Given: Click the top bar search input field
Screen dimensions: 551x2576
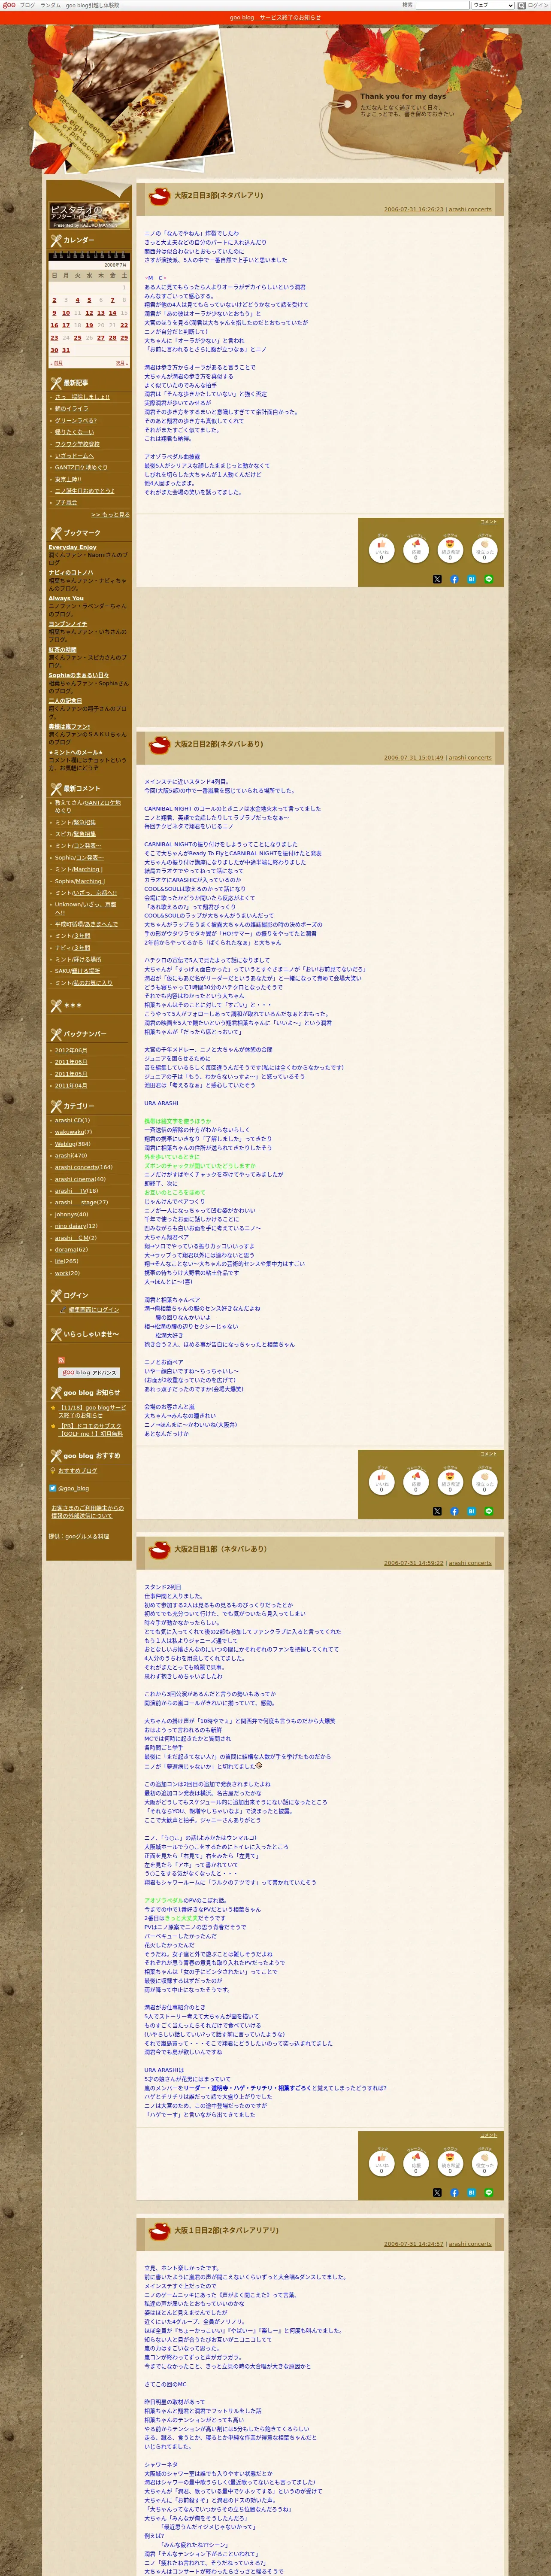Looking at the screenshot, I should 442,5.
